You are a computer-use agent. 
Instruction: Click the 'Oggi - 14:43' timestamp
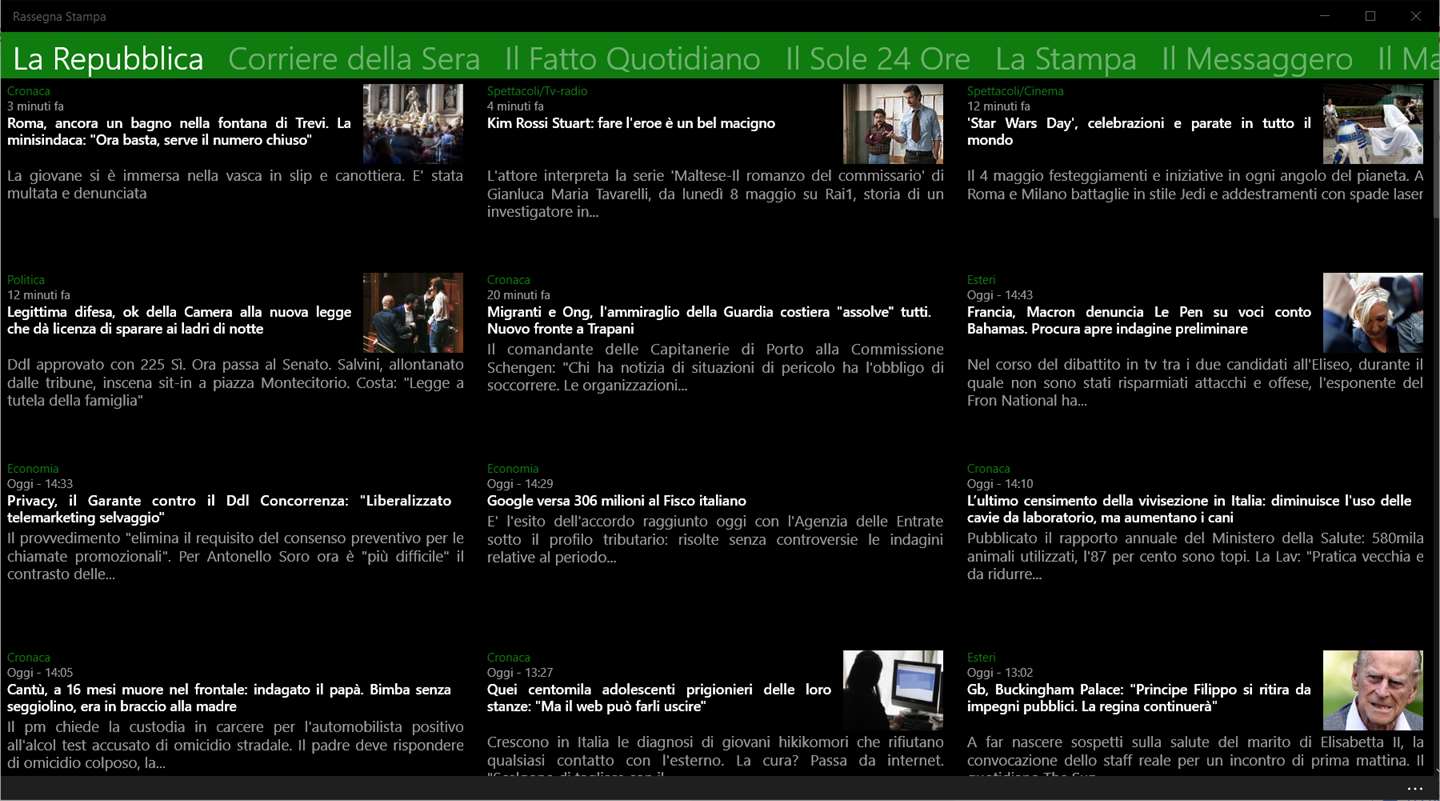point(1000,295)
